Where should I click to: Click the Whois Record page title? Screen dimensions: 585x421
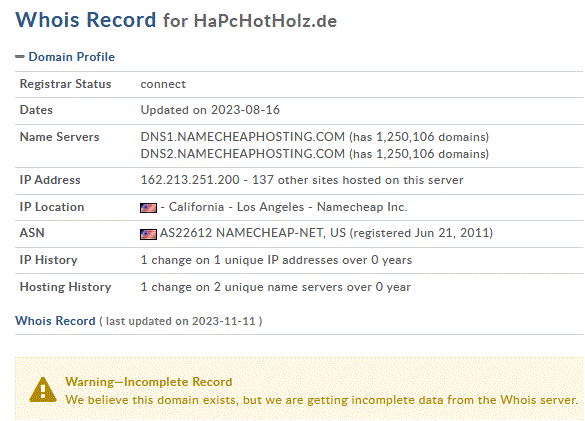[85, 19]
